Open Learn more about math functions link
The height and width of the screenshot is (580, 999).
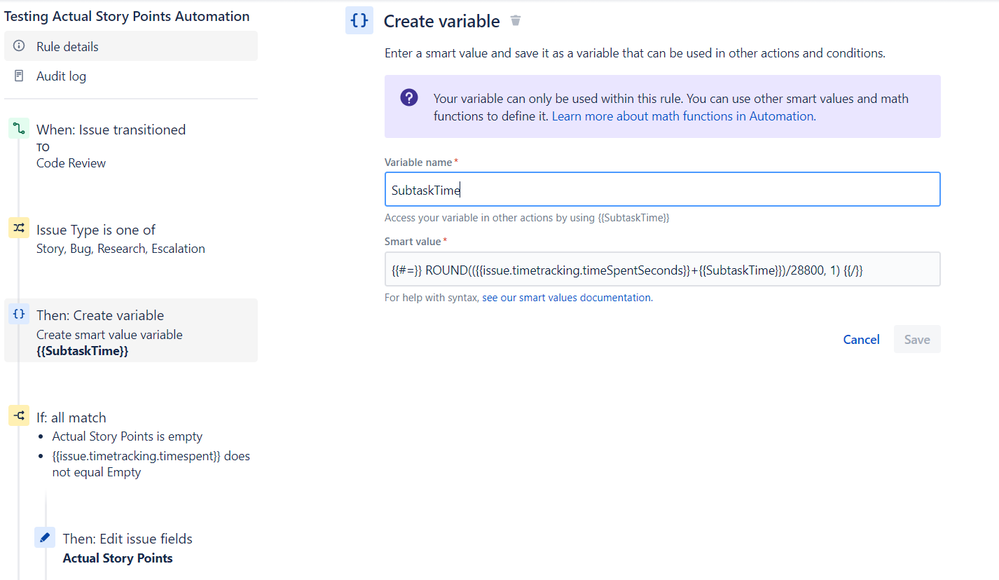coord(684,116)
